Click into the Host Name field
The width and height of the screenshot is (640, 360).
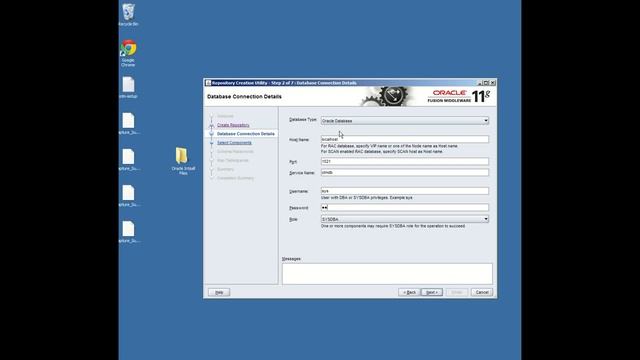(x=404, y=139)
